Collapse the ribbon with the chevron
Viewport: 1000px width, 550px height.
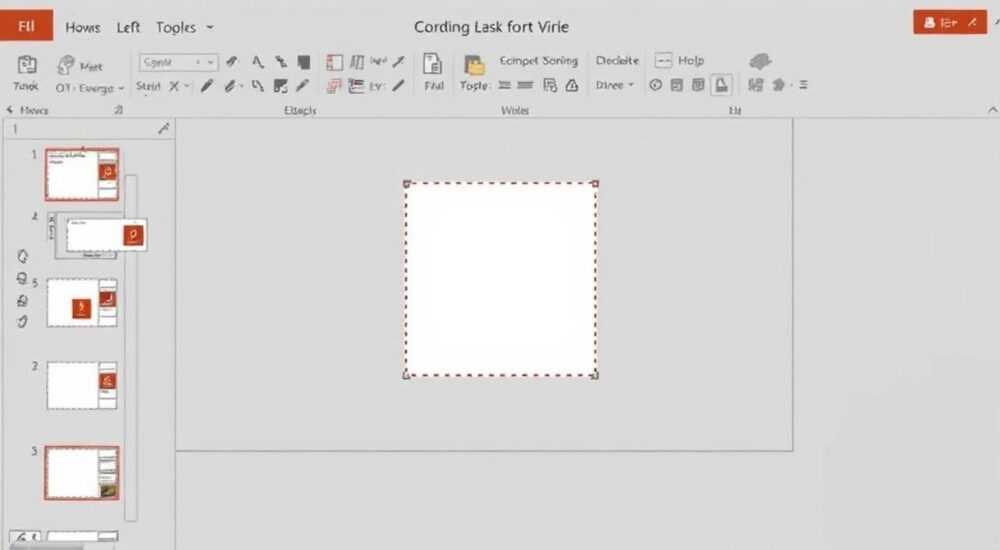tap(992, 110)
